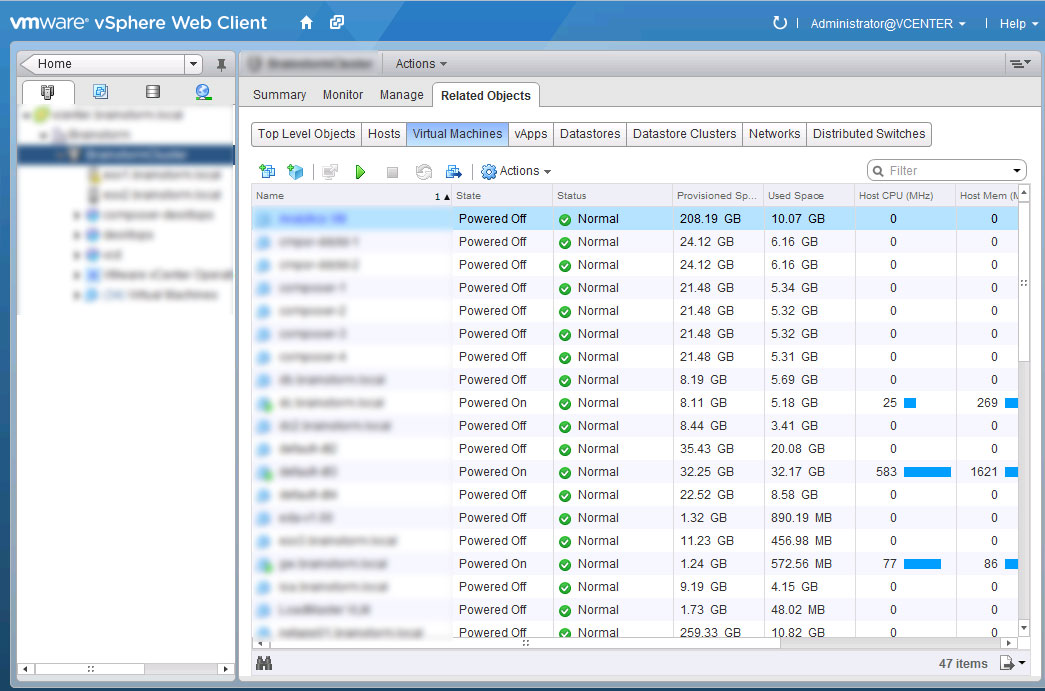This screenshot has height=691, width=1045.
Task: Switch to Hosts and Clusters inventory view
Action: coord(47,92)
